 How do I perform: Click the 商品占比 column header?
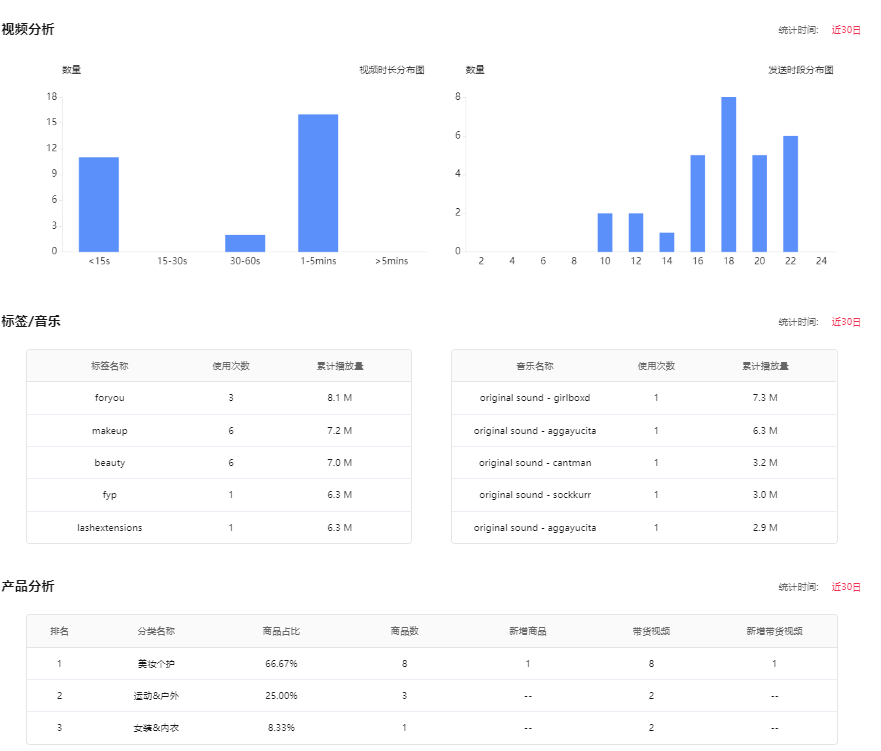click(x=281, y=632)
